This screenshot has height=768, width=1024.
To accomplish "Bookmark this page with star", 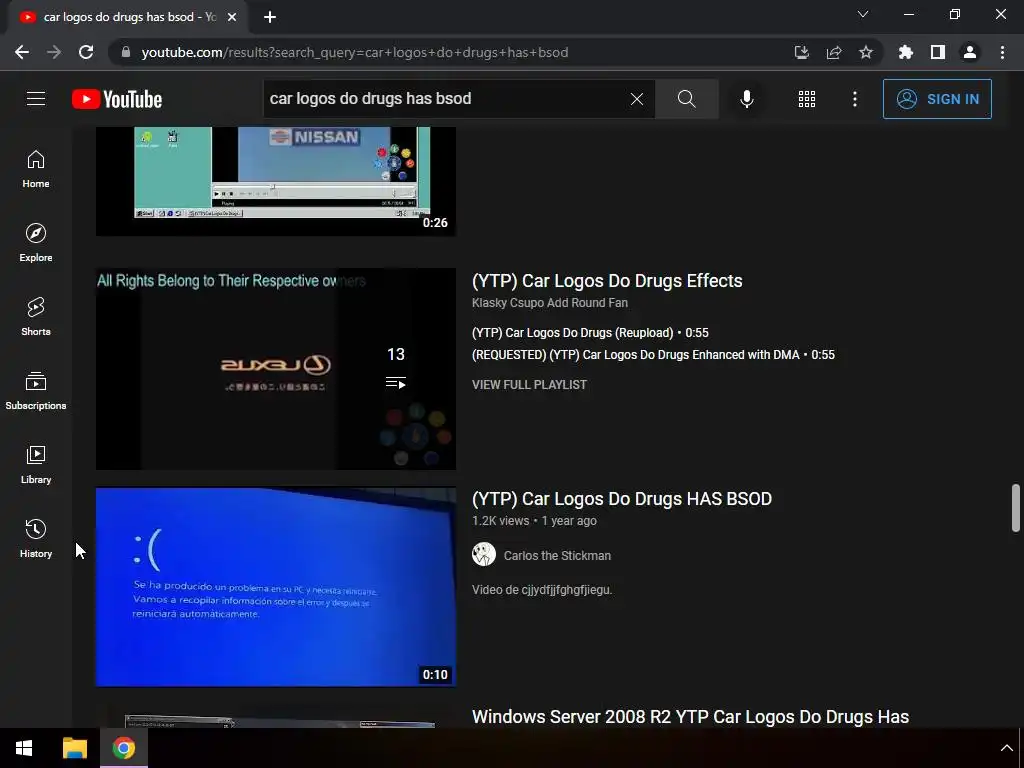I will (x=865, y=52).
